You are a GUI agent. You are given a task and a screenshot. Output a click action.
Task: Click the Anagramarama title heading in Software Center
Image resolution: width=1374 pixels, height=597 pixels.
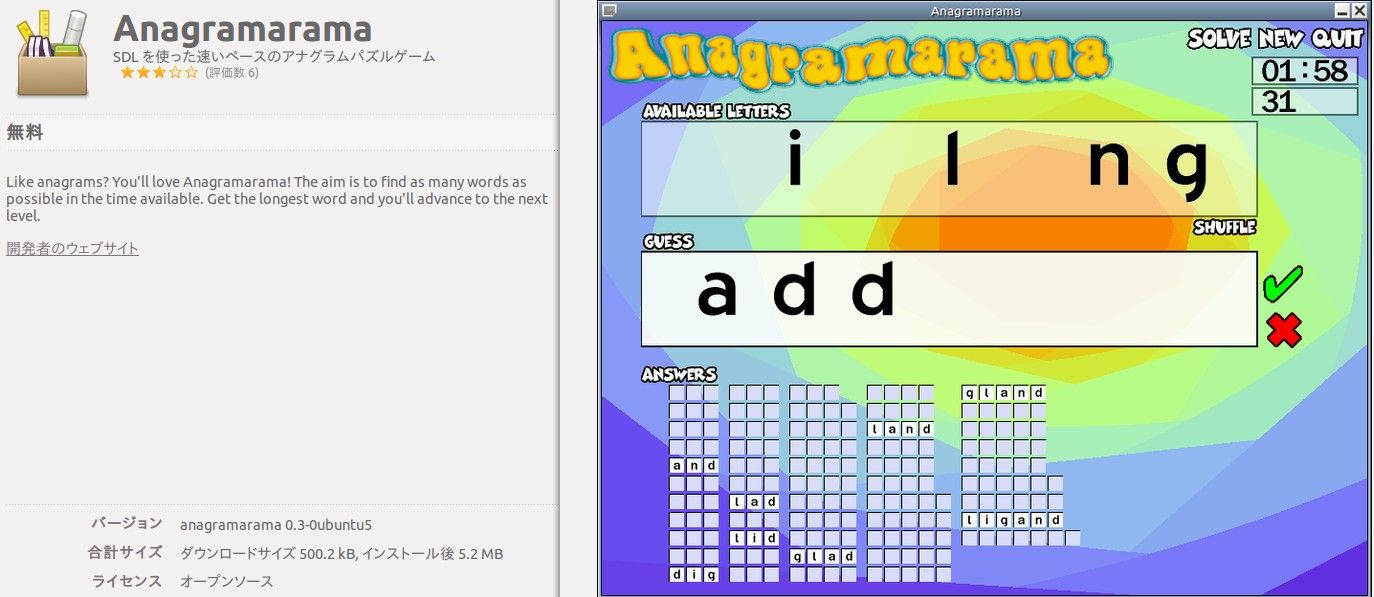[x=242, y=28]
